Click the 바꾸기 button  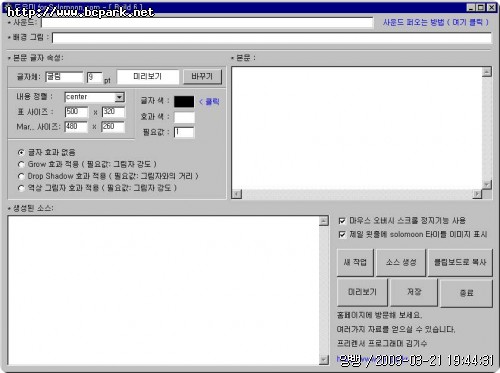[202, 77]
